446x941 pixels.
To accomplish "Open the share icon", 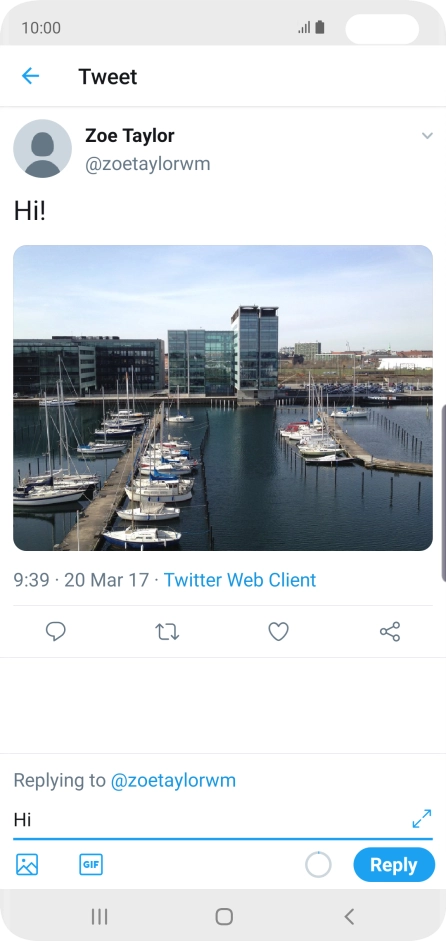I will click(390, 631).
